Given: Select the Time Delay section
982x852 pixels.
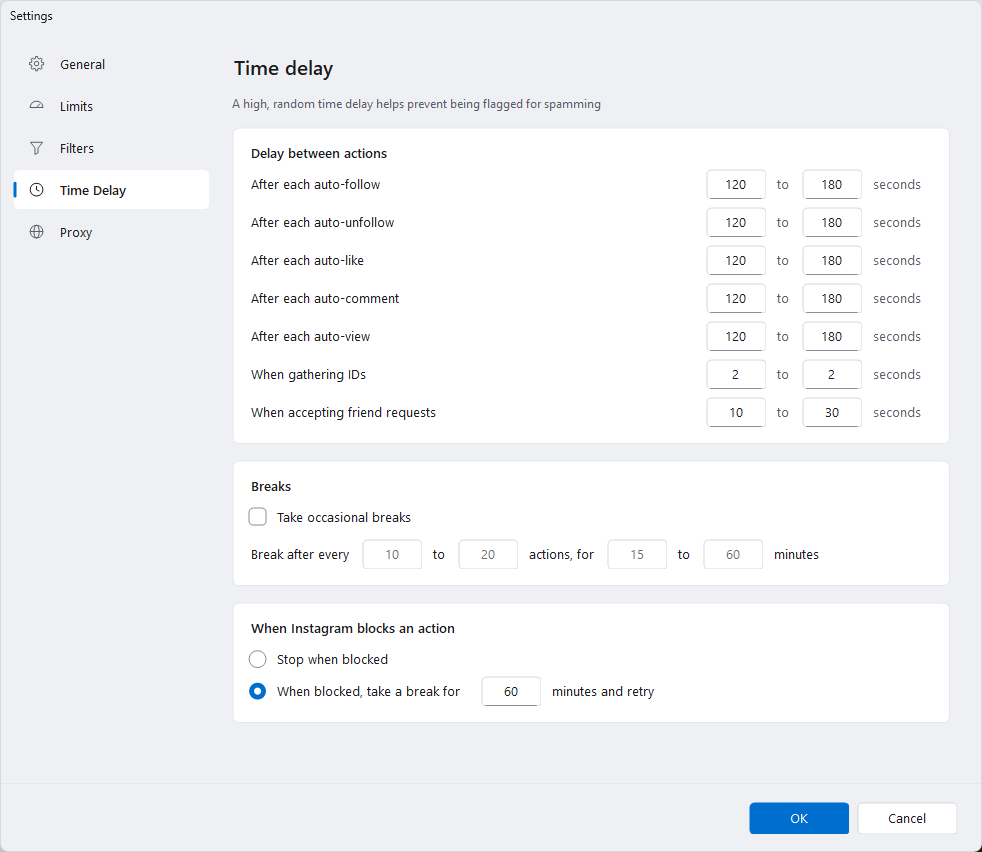Looking at the screenshot, I should point(111,190).
